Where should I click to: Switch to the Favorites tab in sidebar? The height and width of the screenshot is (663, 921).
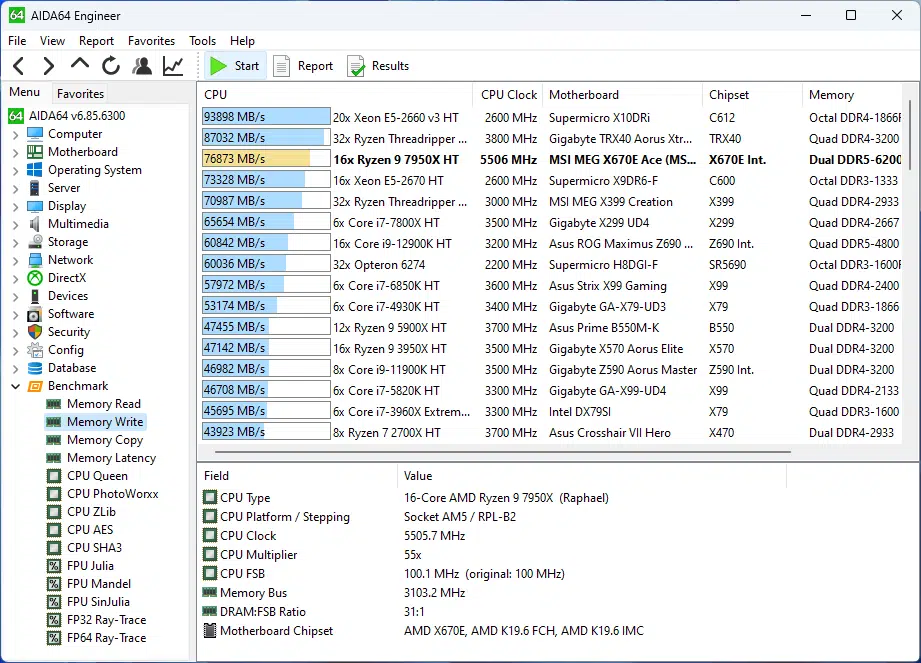pyautogui.click(x=80, y=93)
